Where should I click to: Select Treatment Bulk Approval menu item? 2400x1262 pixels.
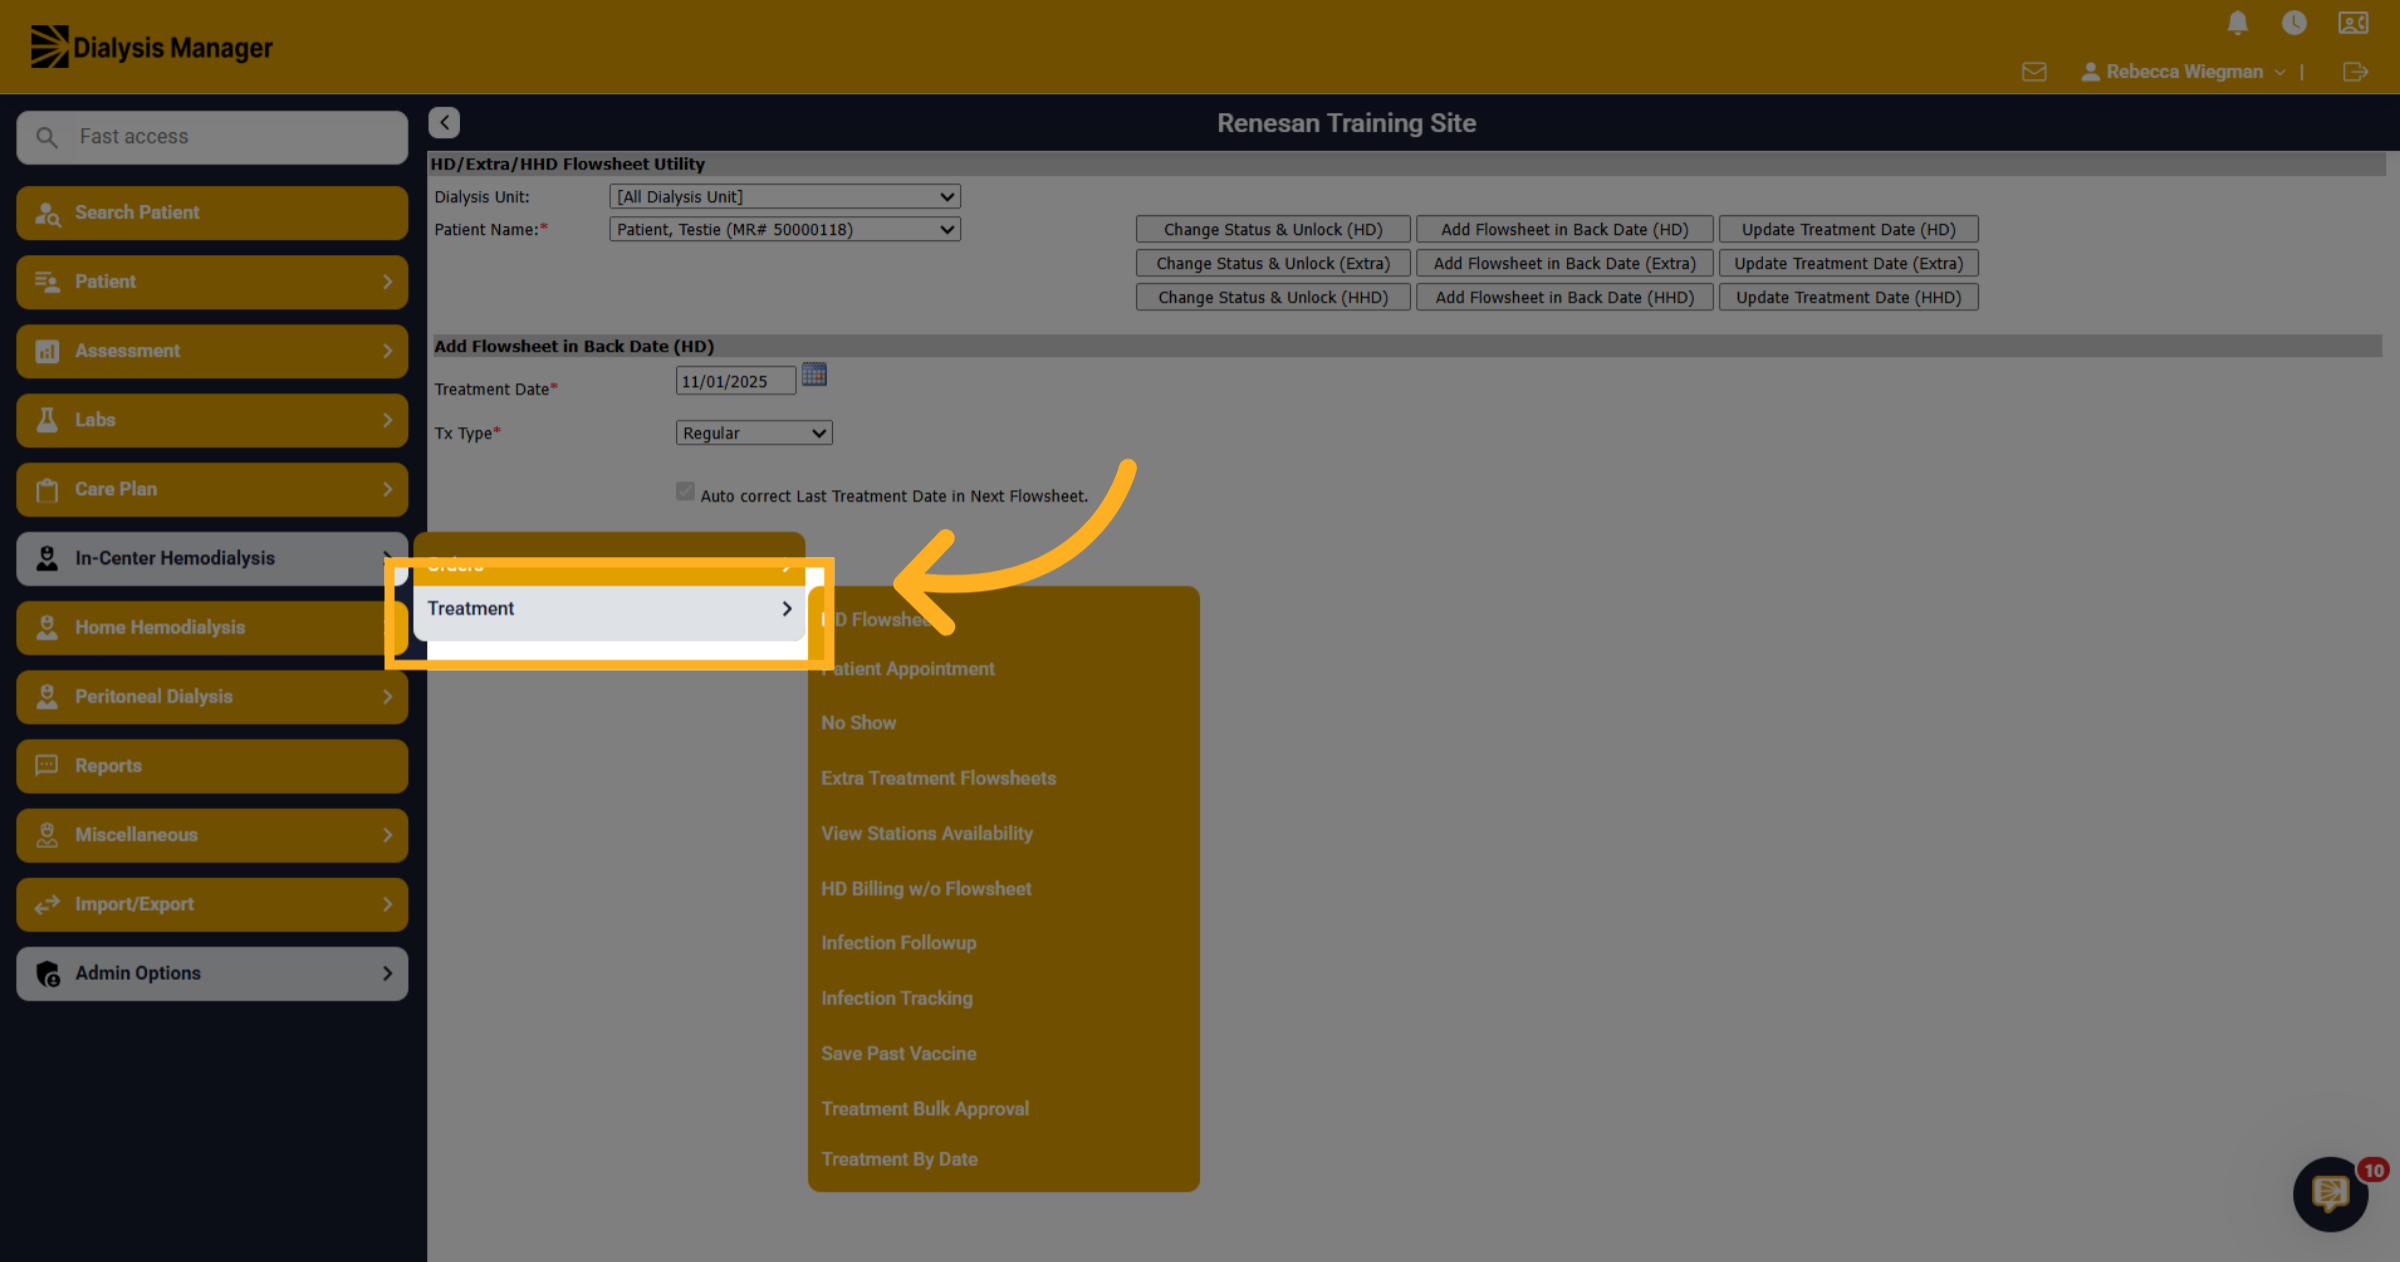point(925,1109)
